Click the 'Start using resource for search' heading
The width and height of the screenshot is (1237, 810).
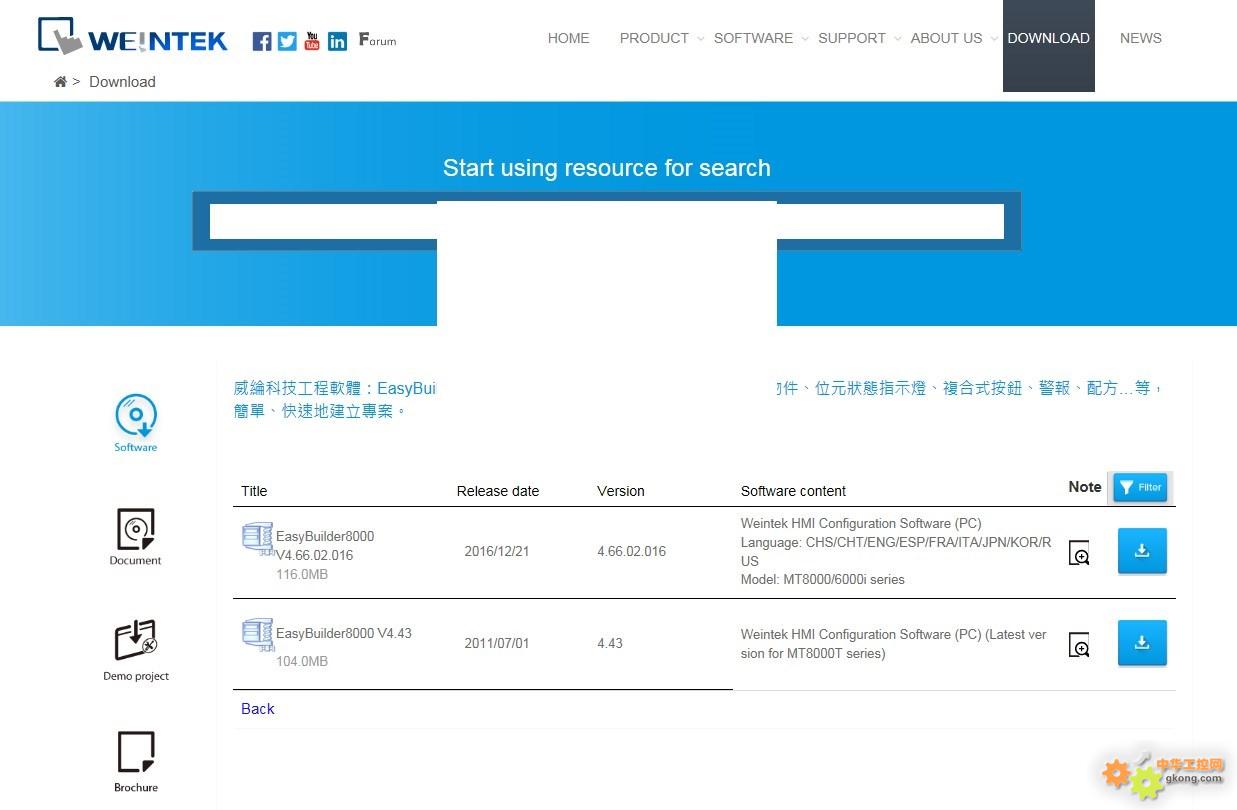click(x=607, y=168)
